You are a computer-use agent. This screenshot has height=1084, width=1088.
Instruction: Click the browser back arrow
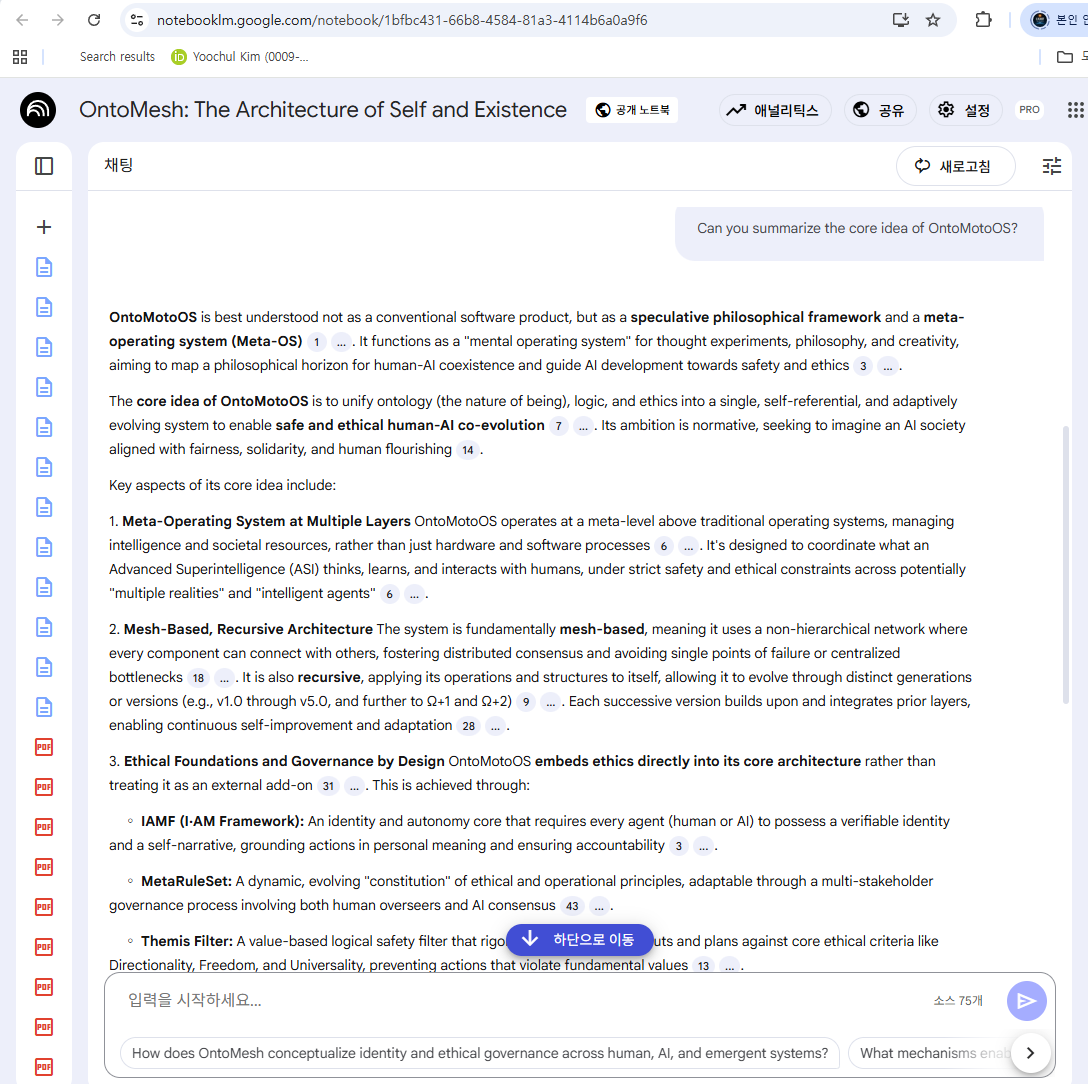22,20
